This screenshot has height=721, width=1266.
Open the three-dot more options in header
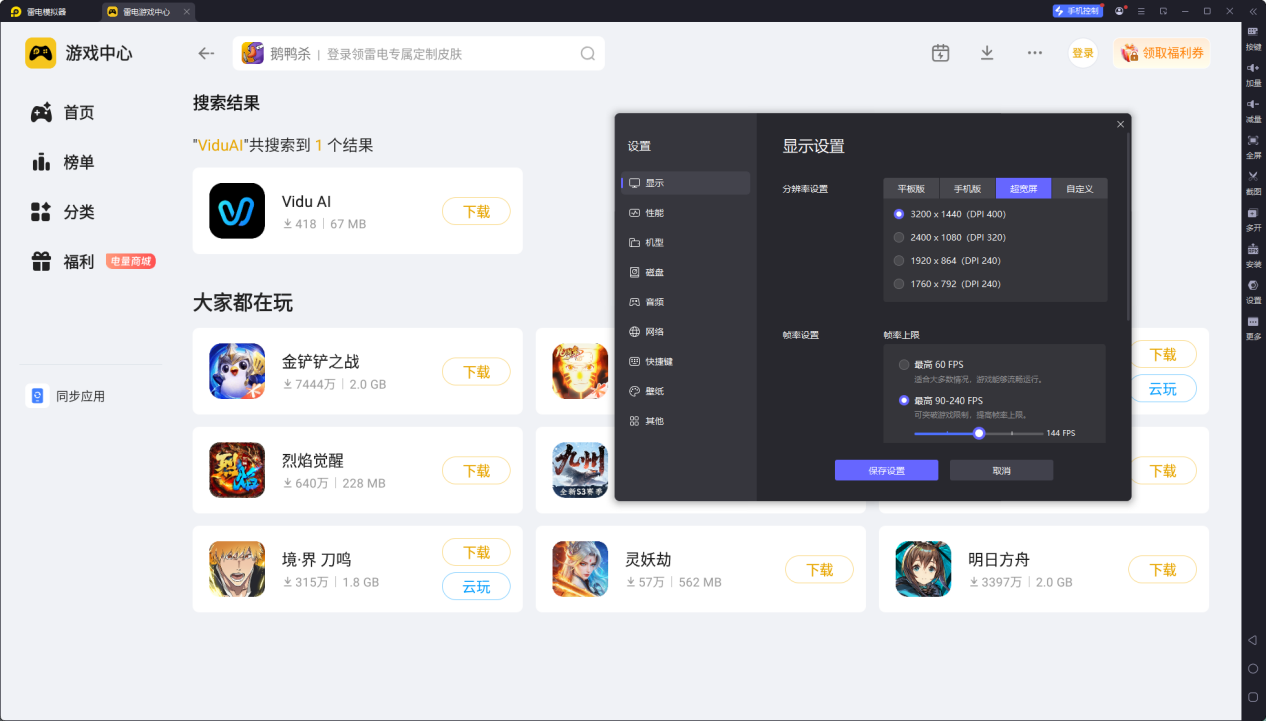click(x=1035, y=53)
